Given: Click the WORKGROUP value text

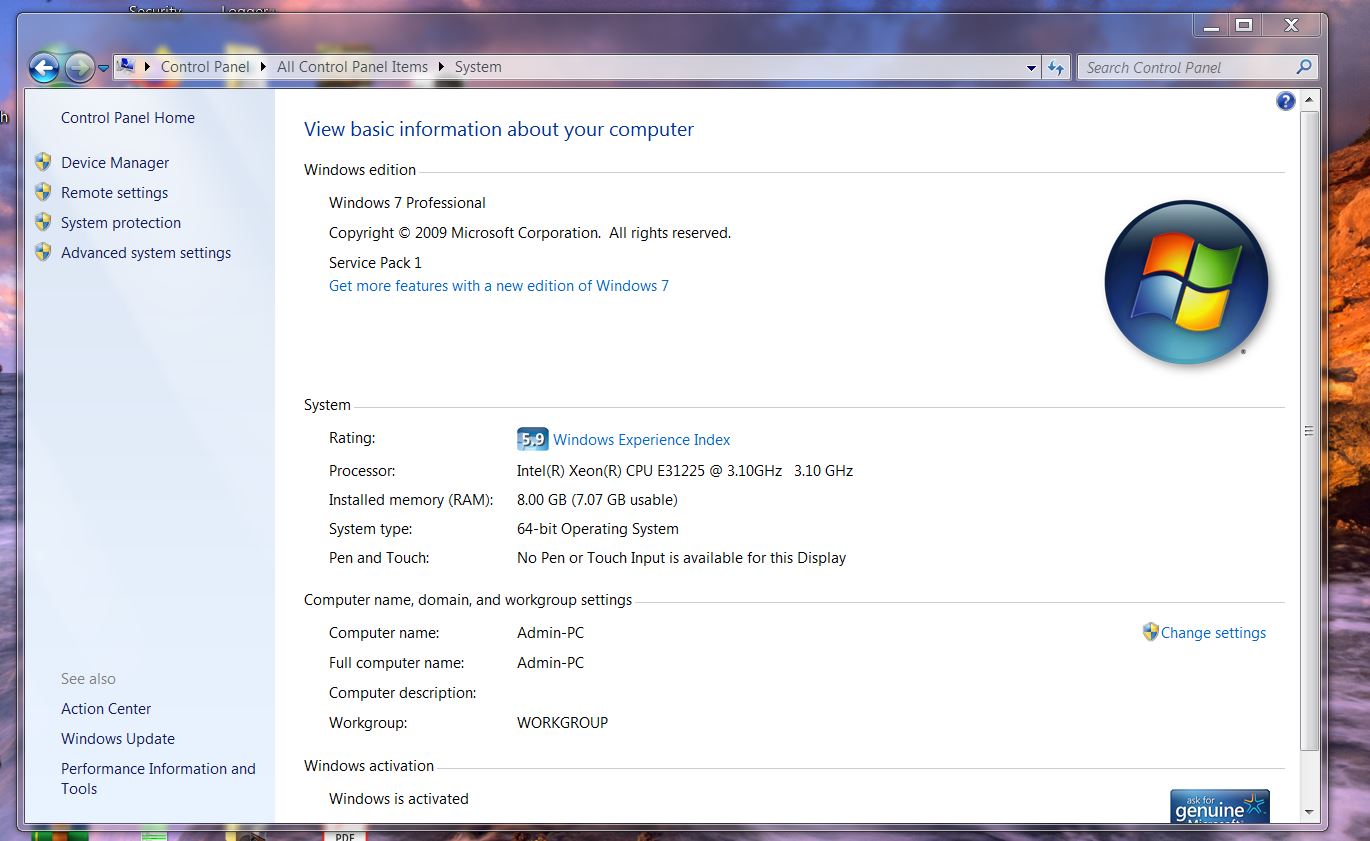Looking at the screenshot, I should tap(562, 723).
